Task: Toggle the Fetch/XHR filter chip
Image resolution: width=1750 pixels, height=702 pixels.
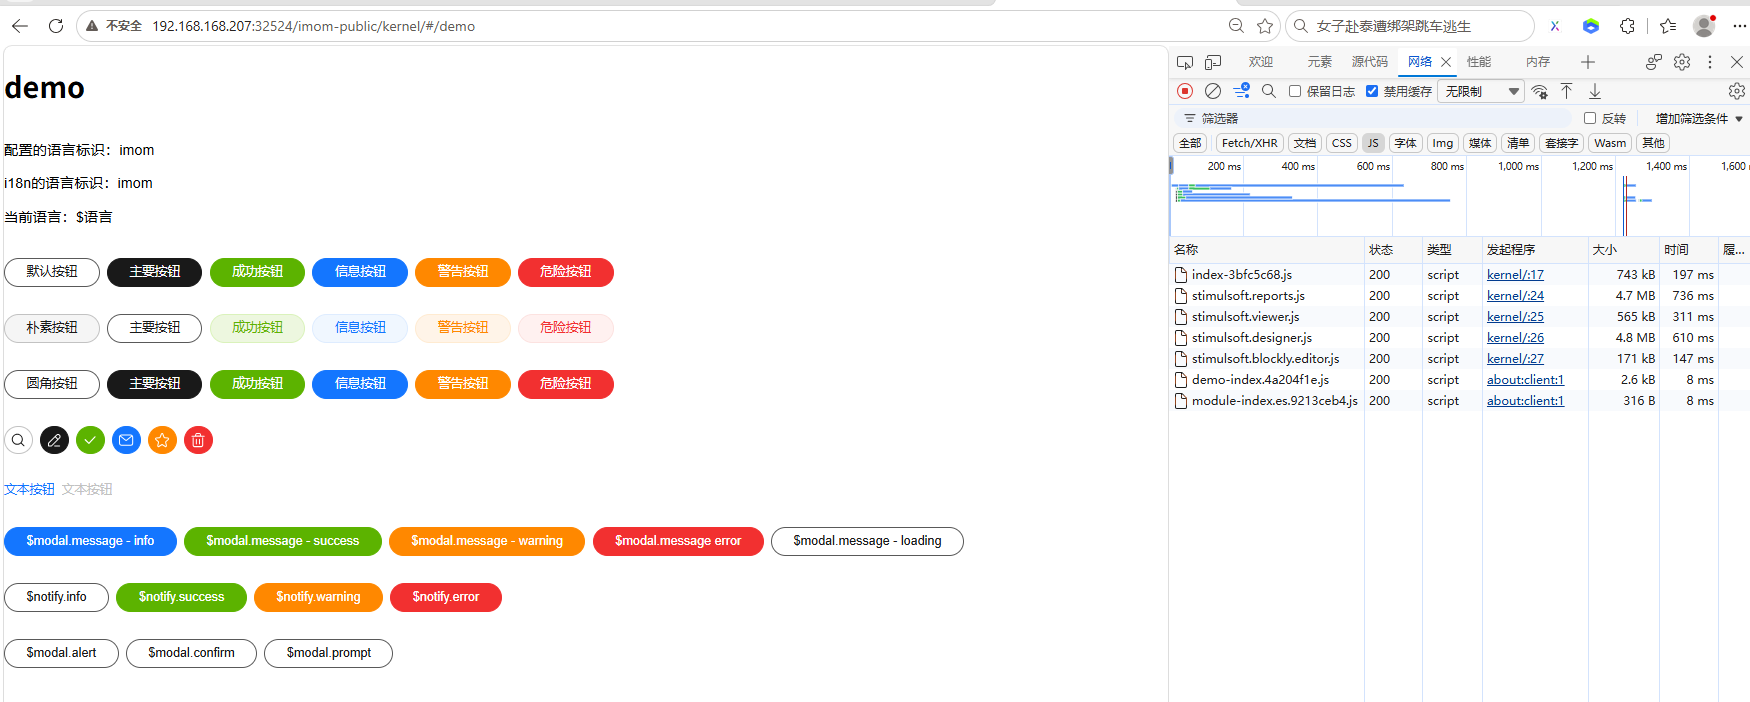Action: [1250, 143]
